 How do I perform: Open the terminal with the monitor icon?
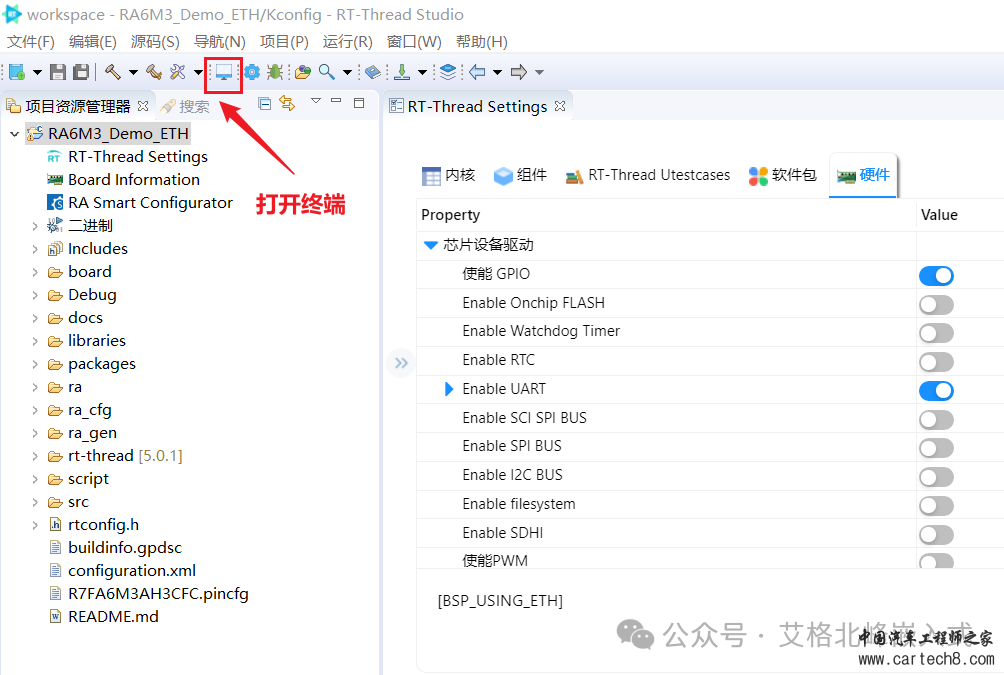223,72
